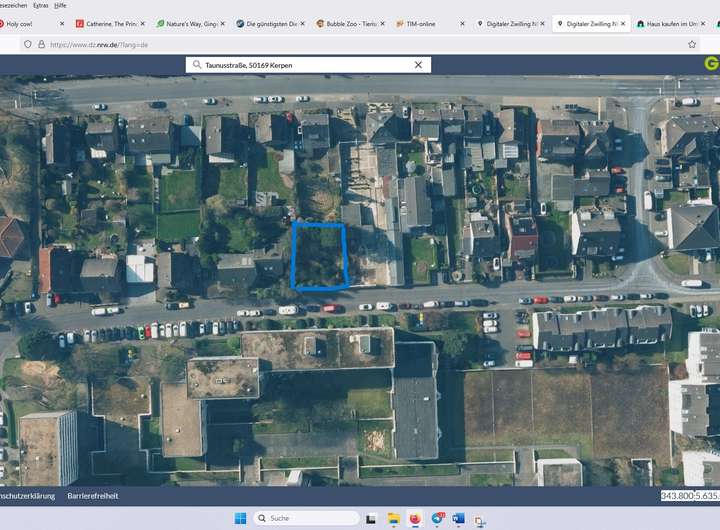Open the Extras menu
The height and width of the screenshot is (530, 720).
tap(40, 5)
